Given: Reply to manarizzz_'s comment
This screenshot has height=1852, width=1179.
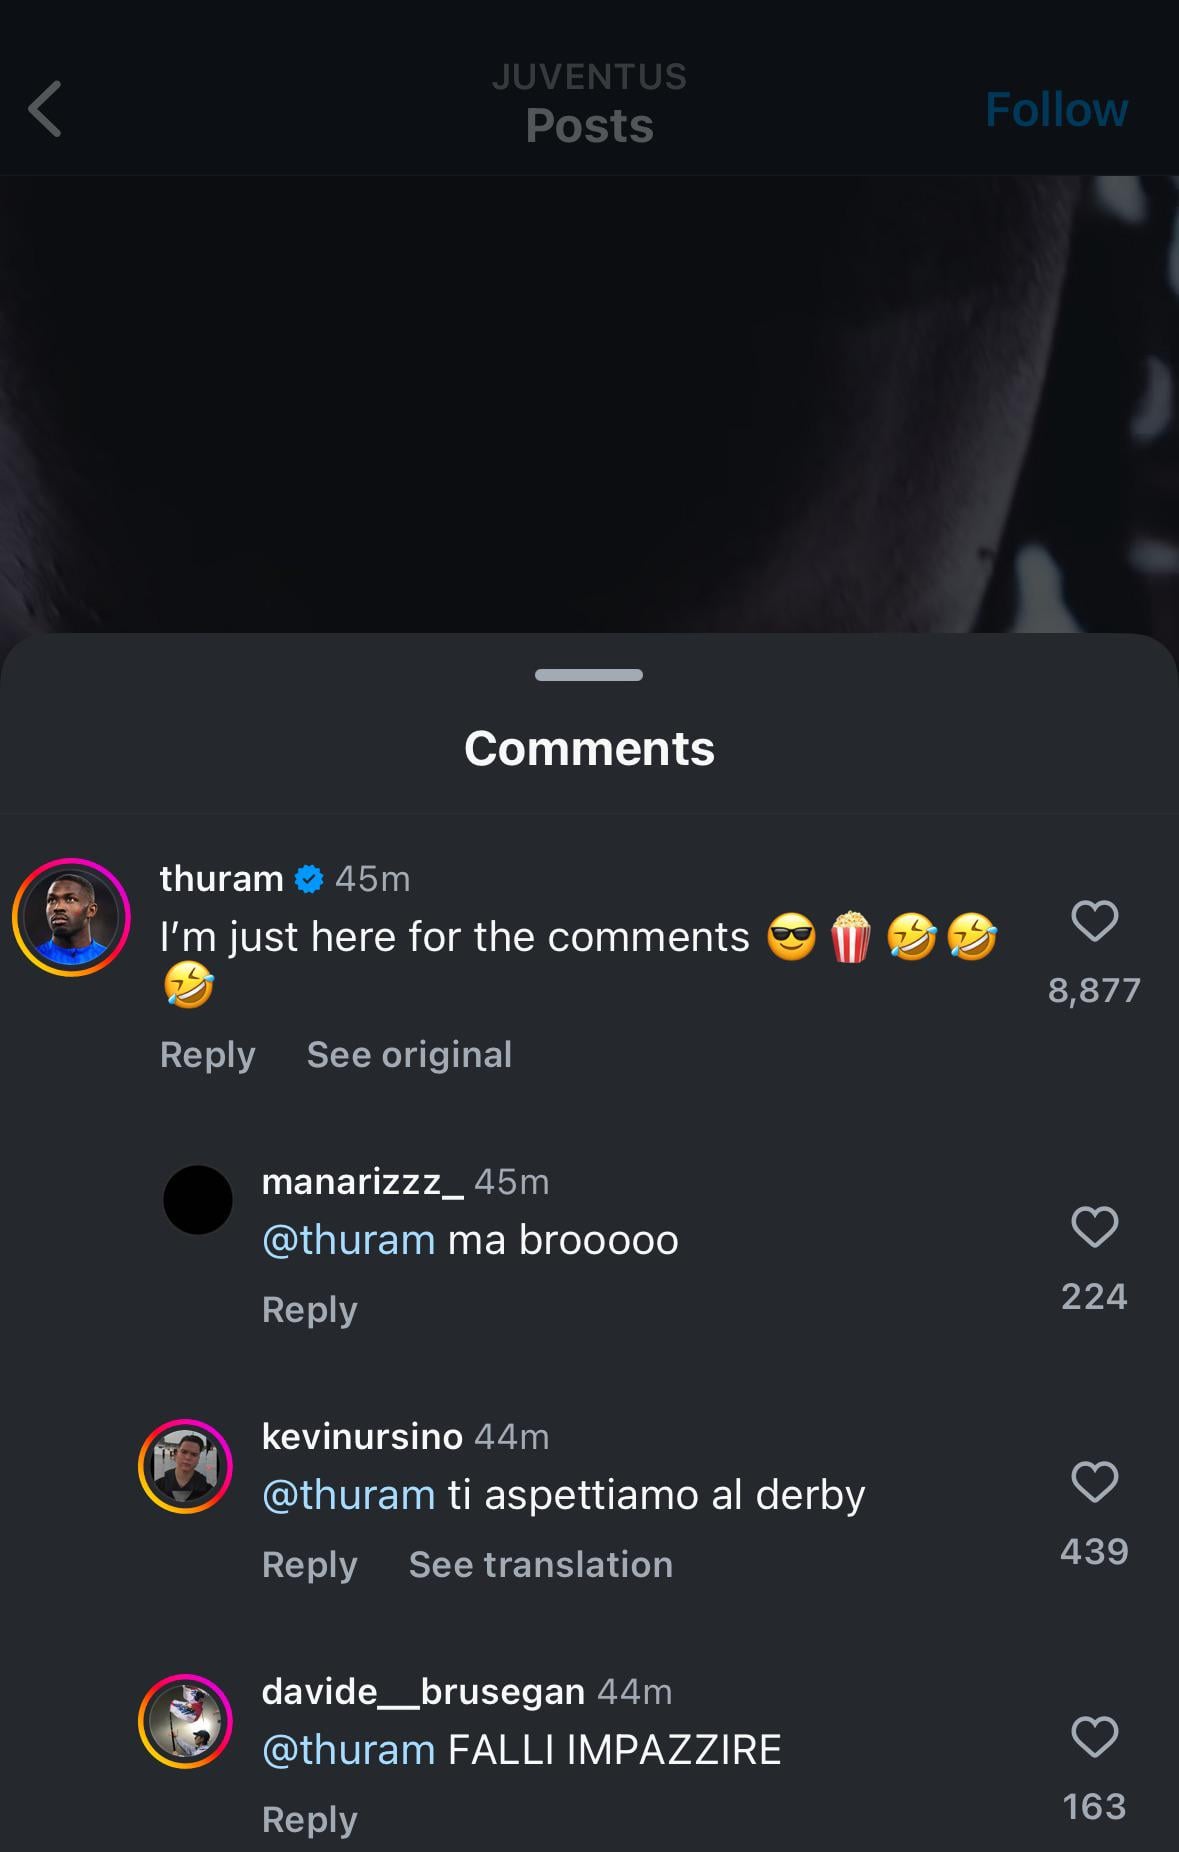Looking at the screenshot, I should 309,1310.
